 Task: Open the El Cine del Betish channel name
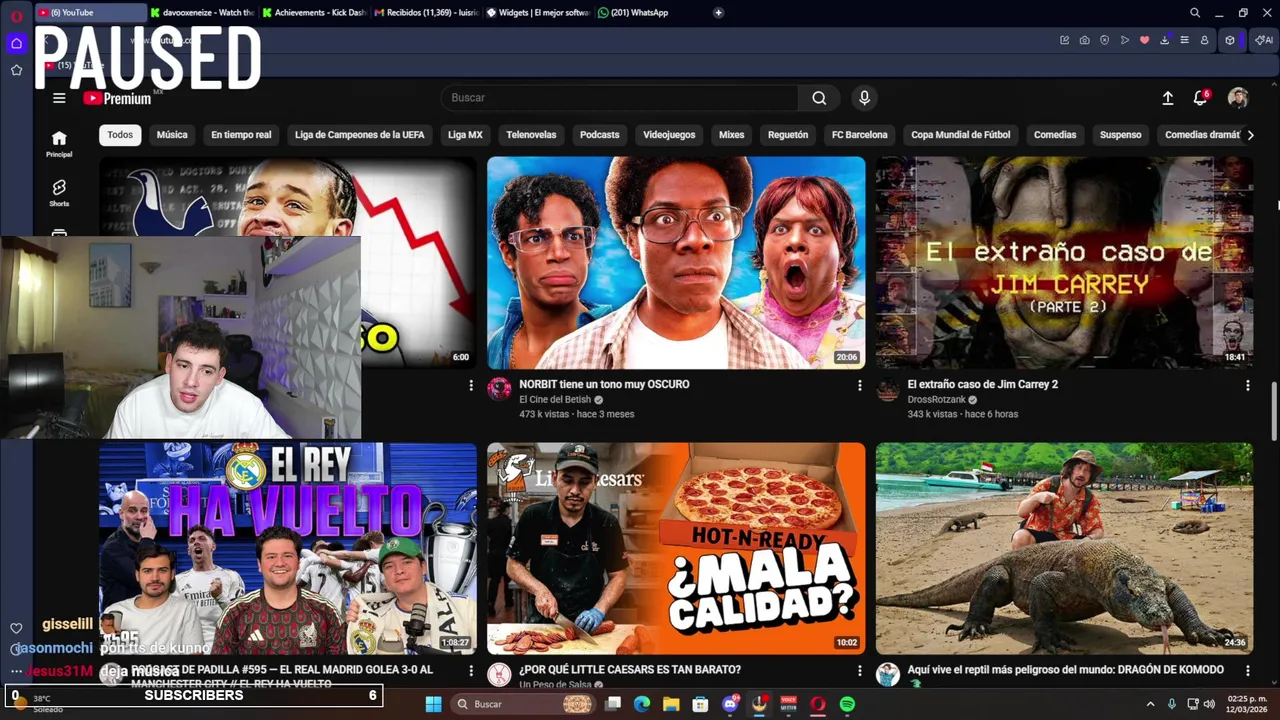pyautogui.click(x=555, y=400)
